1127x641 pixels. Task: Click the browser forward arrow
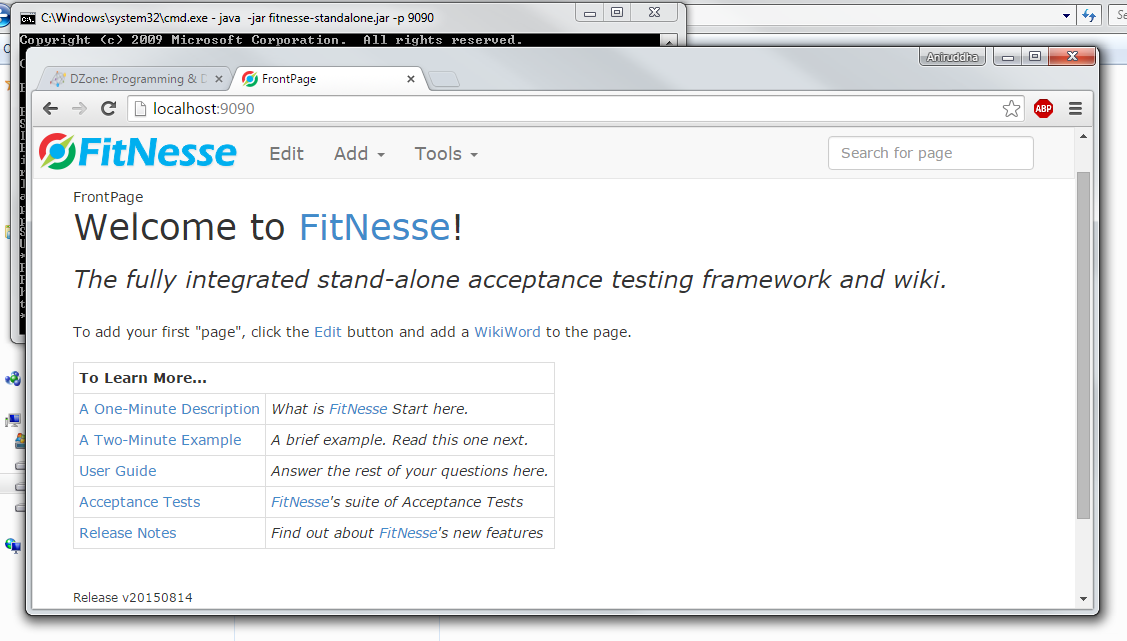[x=79, y=109]
